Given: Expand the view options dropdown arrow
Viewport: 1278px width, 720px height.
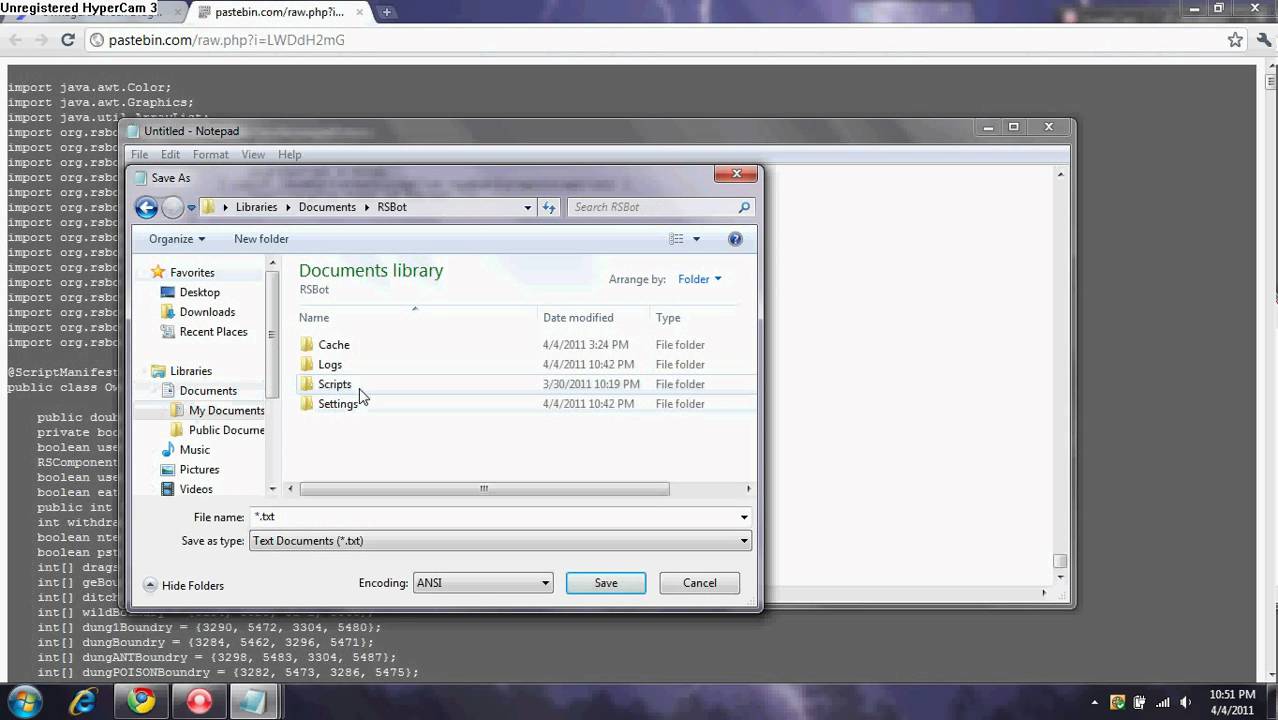Looking at the screenshot, I should coord(696,239).
